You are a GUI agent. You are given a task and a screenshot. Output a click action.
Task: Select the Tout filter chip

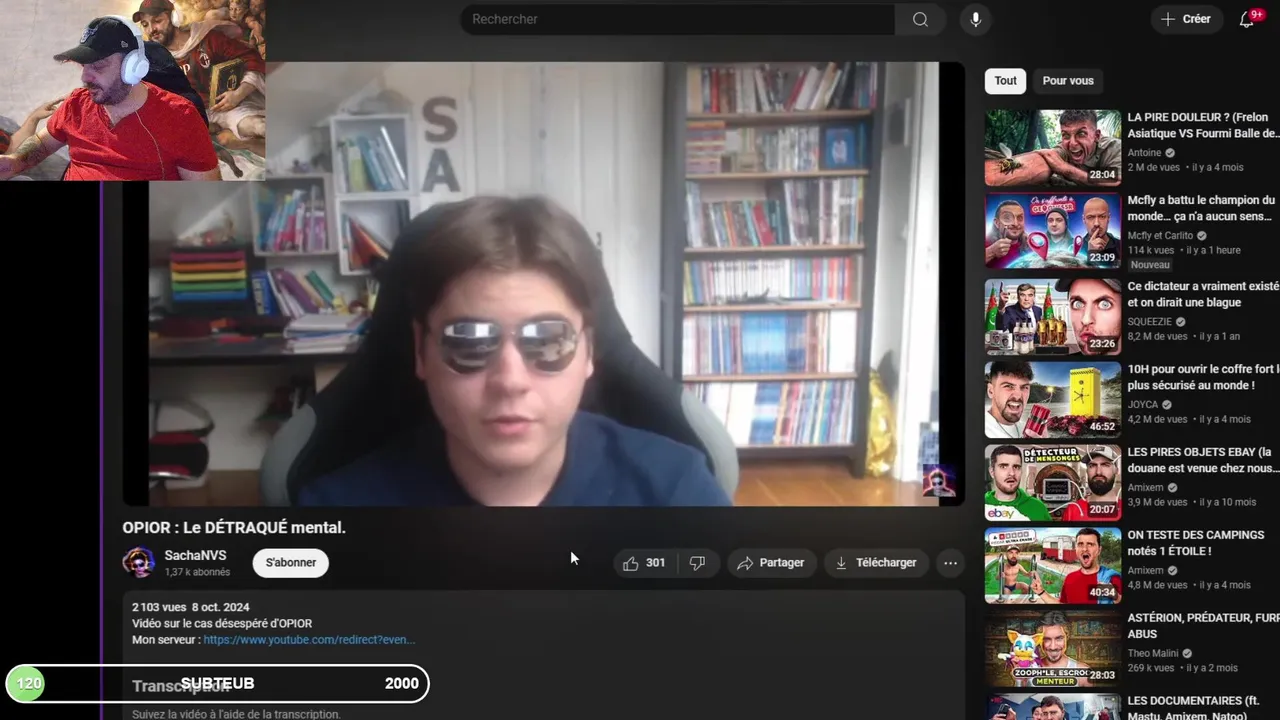(x=1005, y=81)
